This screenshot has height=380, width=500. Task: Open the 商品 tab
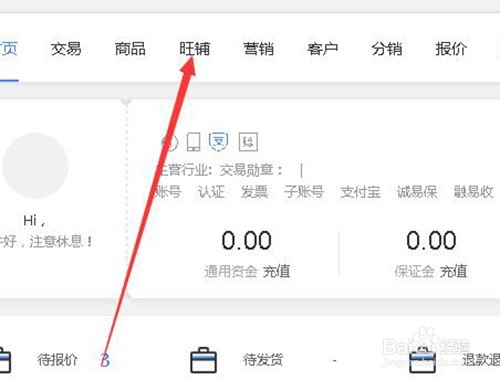tap(130, 49)
